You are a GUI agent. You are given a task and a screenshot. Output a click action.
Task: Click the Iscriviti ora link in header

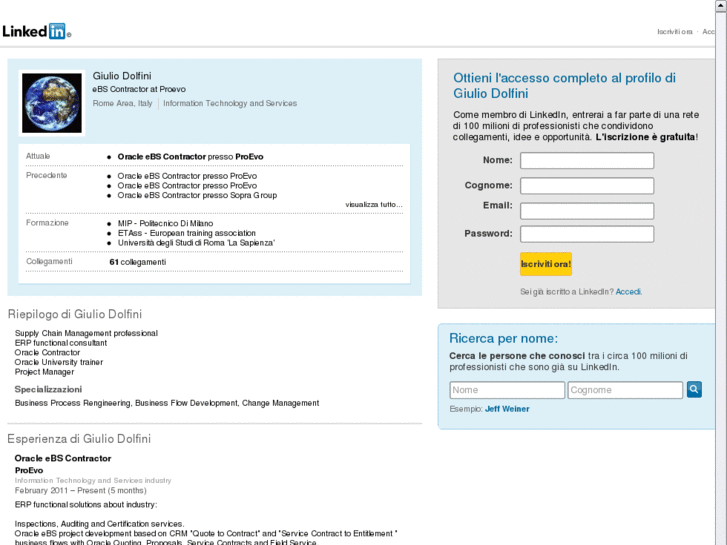pos(675,32)
